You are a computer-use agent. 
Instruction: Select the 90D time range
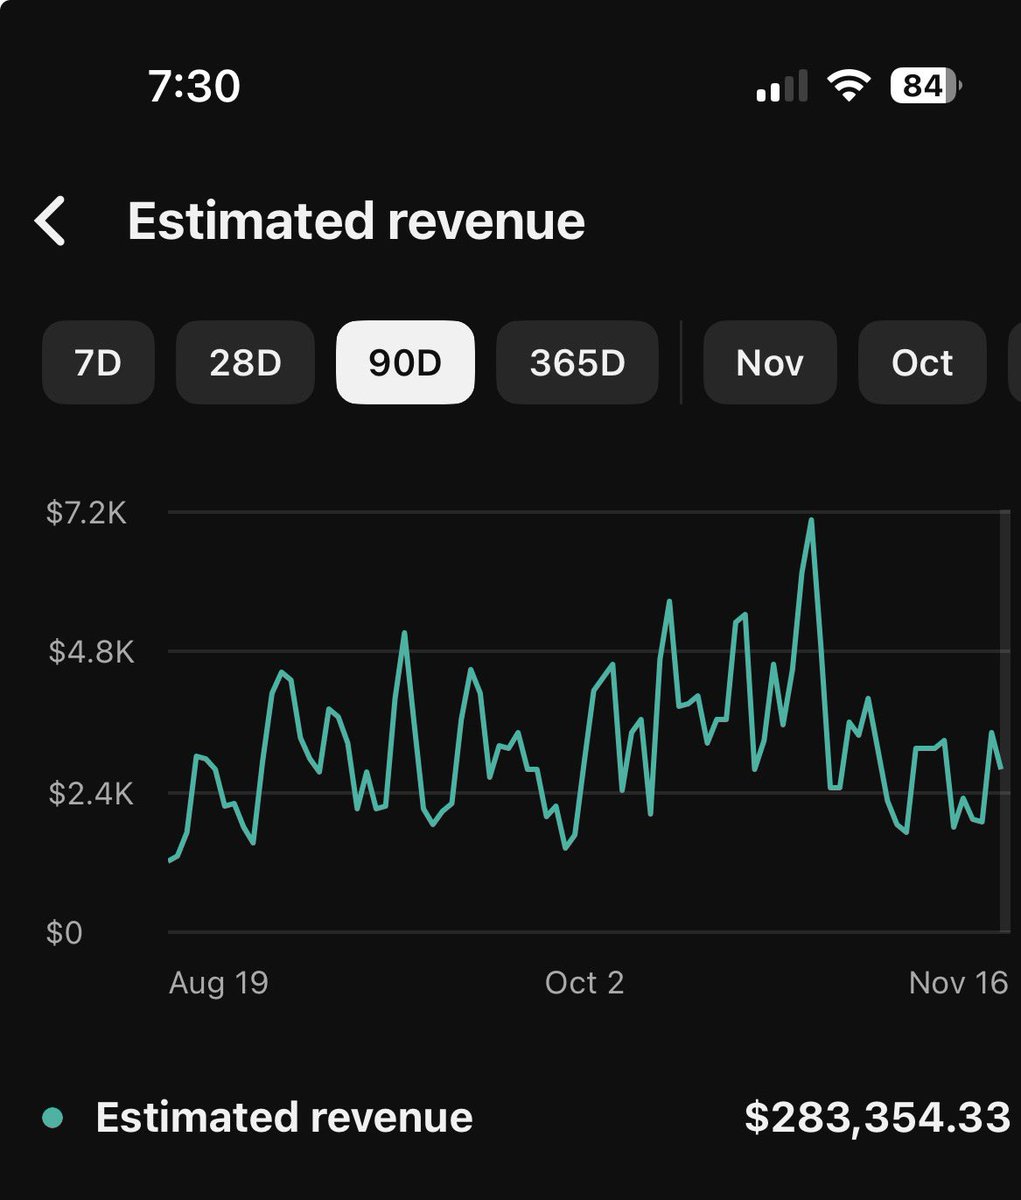tap(405, 362)
